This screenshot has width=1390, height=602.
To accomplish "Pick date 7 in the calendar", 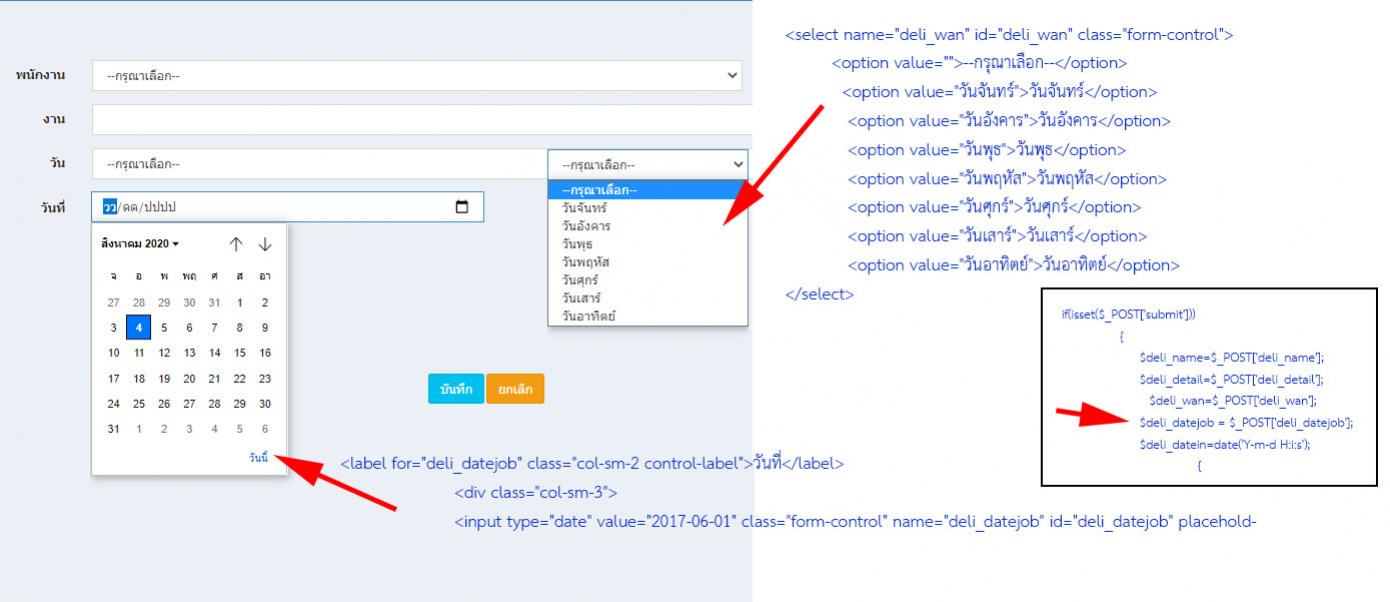I will pos(214,327).
